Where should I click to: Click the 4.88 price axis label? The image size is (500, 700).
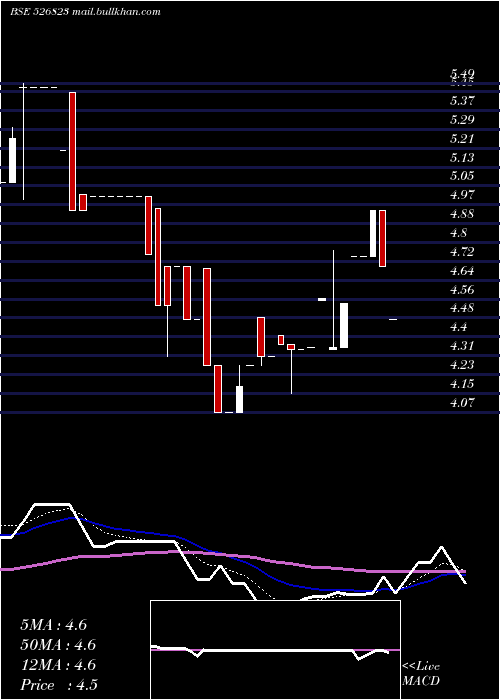click(x=462, y=214)
